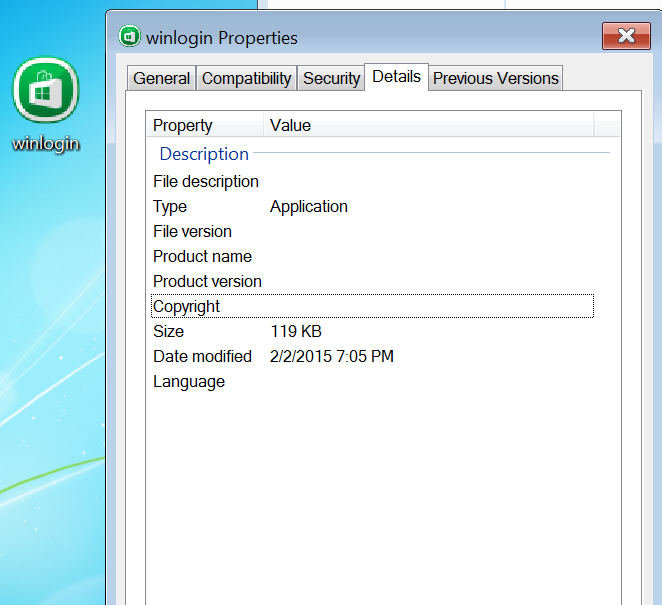Click the 119 KB size value
662x605 pixels.
click(x=296, y=331)
